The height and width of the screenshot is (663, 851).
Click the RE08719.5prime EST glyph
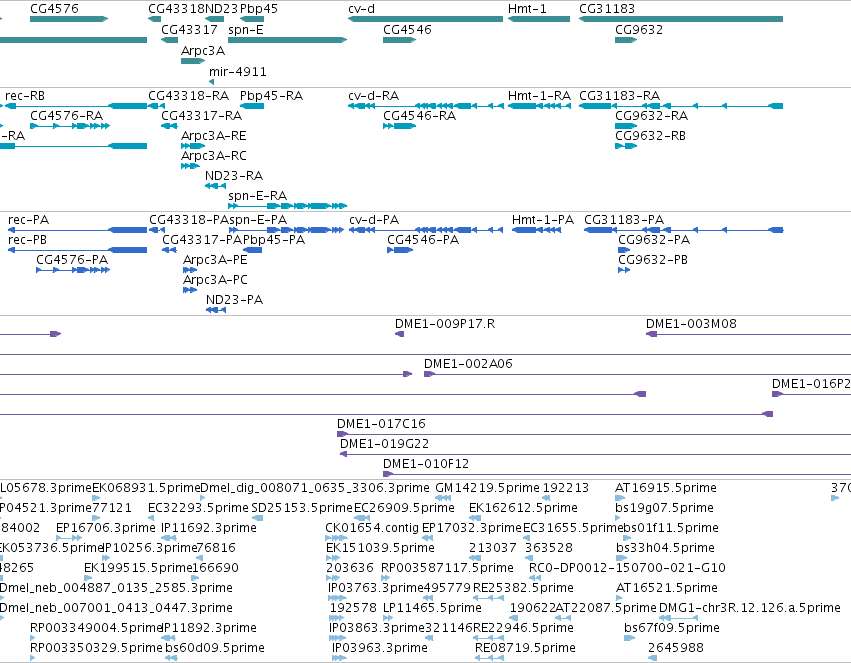(490, 658)
